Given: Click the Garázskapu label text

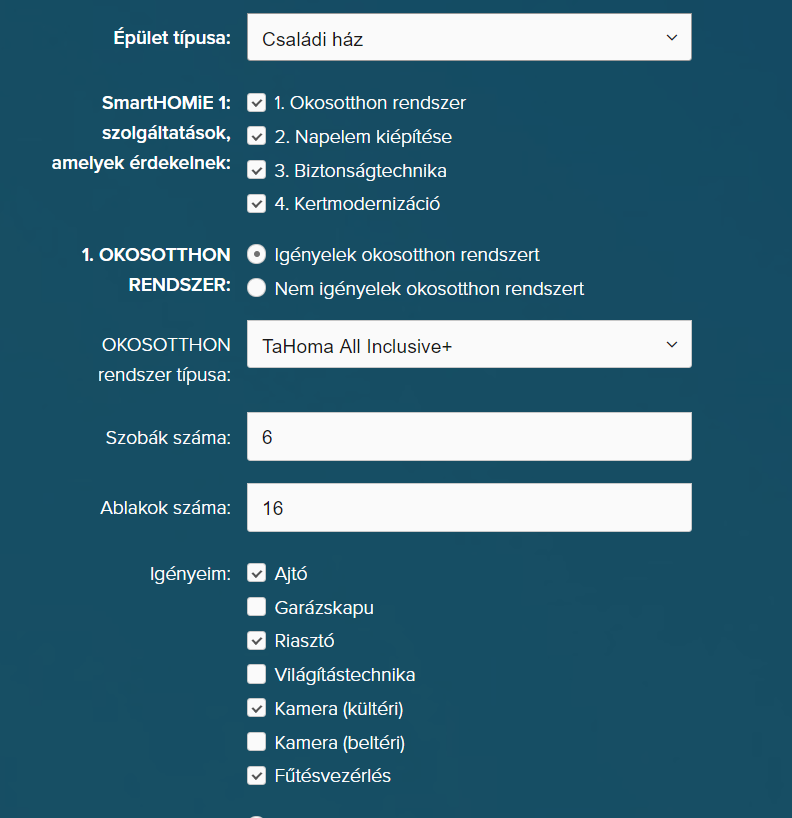Looking at the screenshot, I should click(x=324, y=607).
